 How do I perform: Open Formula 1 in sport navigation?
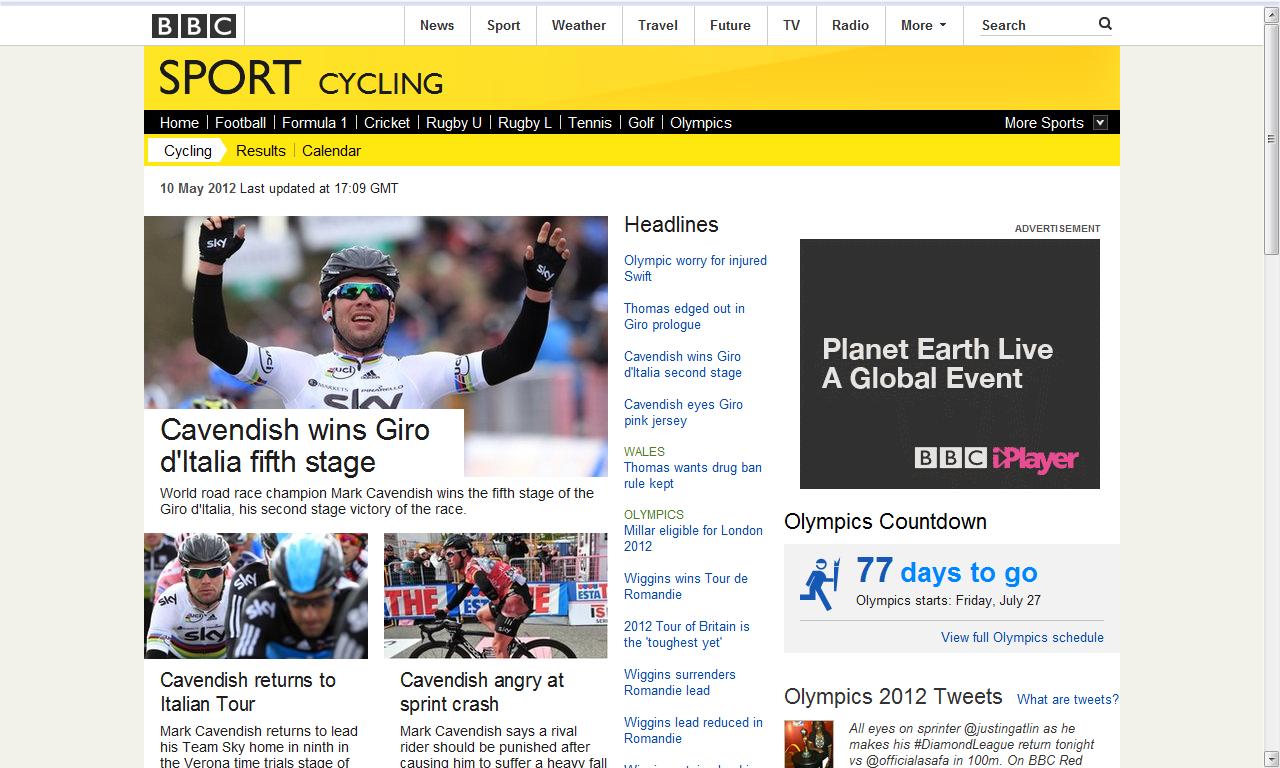(315, 123)
